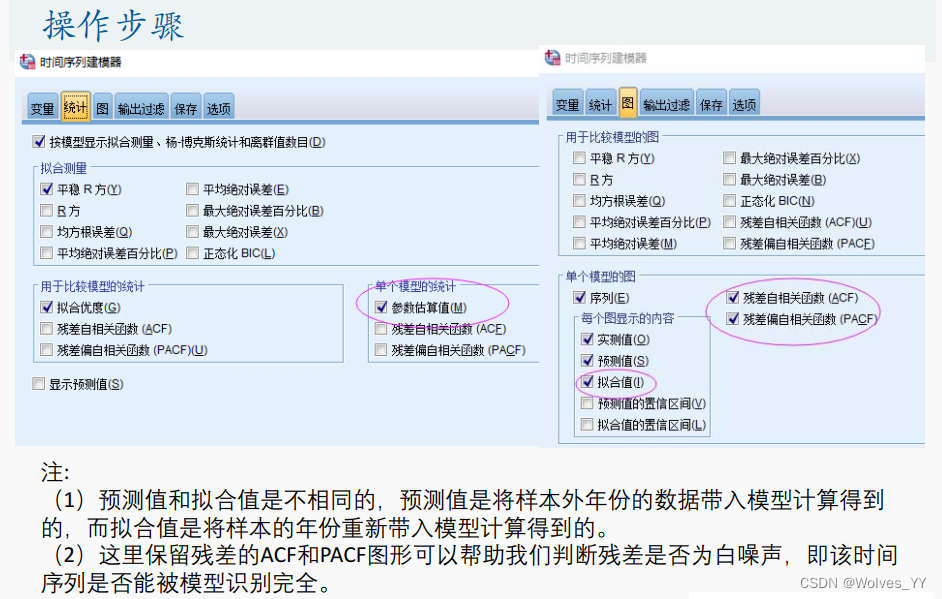Switch to the 统计 tab in the plots dialog
Image resolution: width=942 pixels, height=599 pixels.
(600, 104)
